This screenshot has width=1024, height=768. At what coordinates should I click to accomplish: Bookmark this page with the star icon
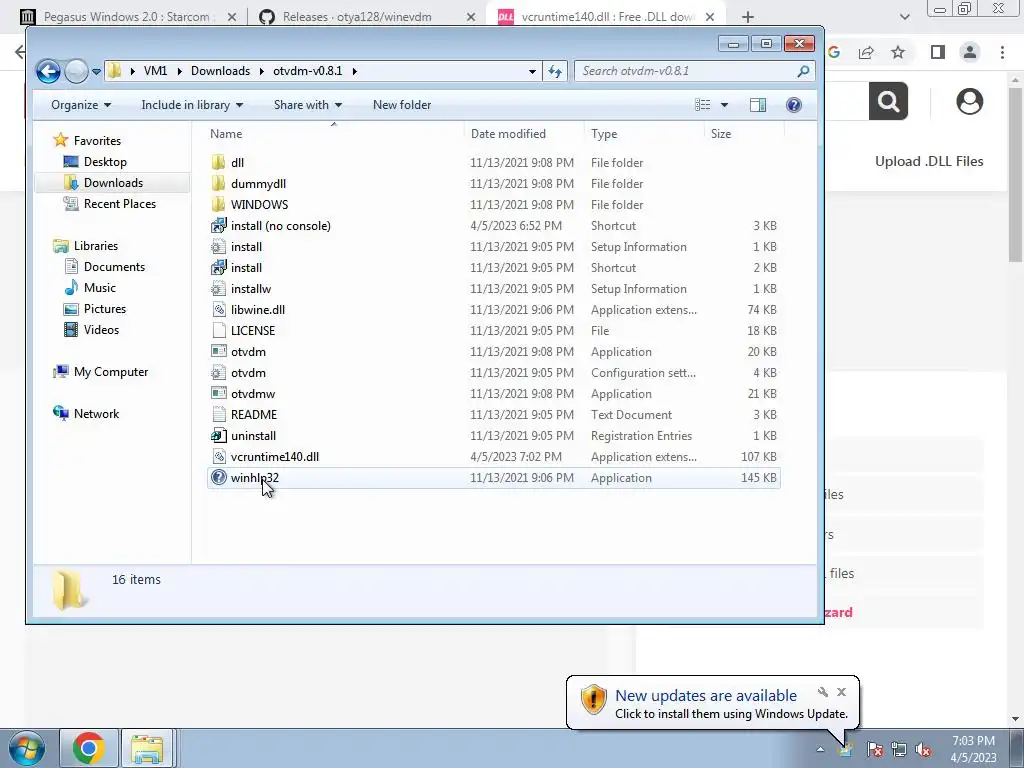(x=899, y=52)
